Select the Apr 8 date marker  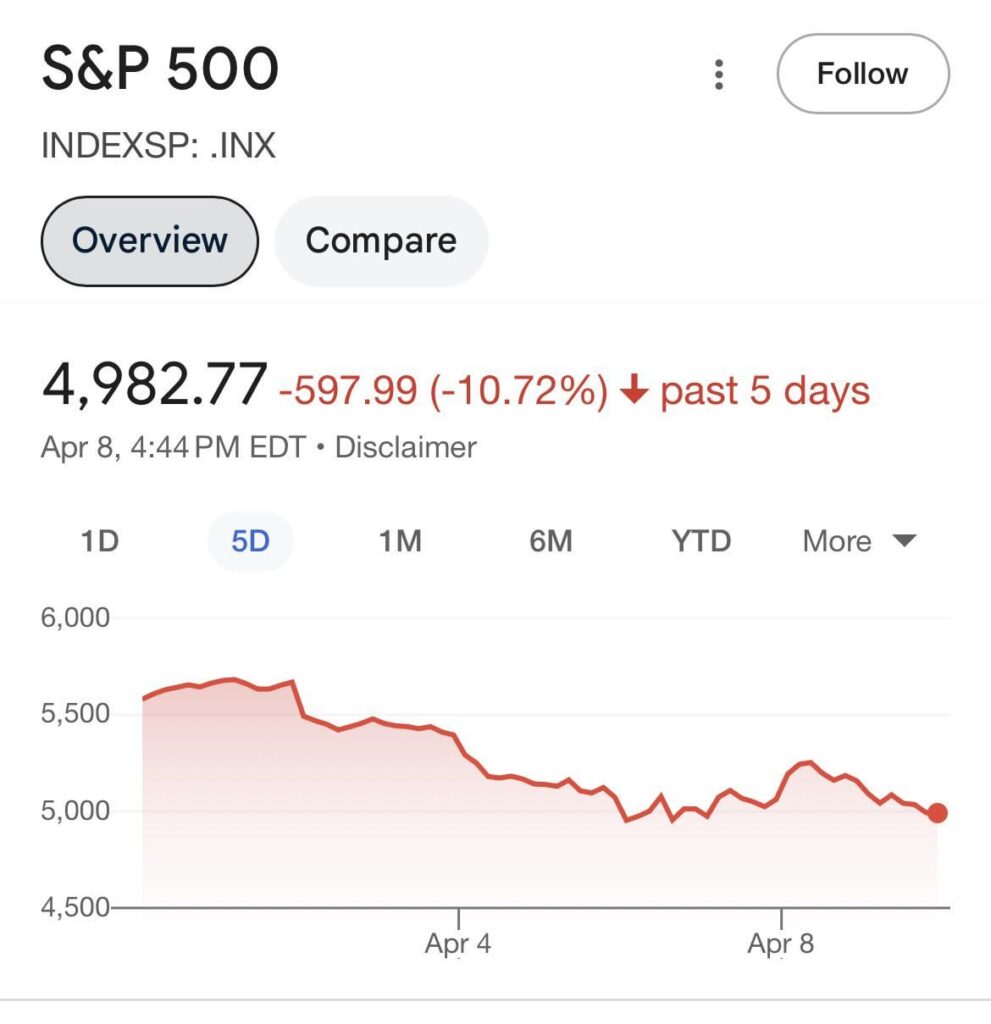tap(781, 943)
